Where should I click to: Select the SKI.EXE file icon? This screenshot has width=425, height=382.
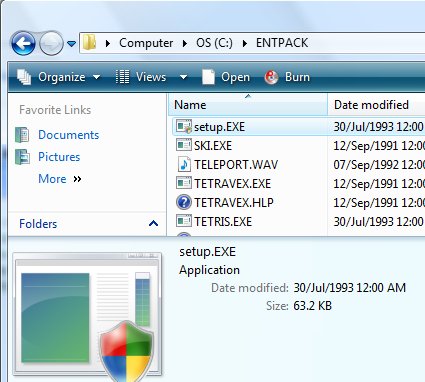coord(184,145)
